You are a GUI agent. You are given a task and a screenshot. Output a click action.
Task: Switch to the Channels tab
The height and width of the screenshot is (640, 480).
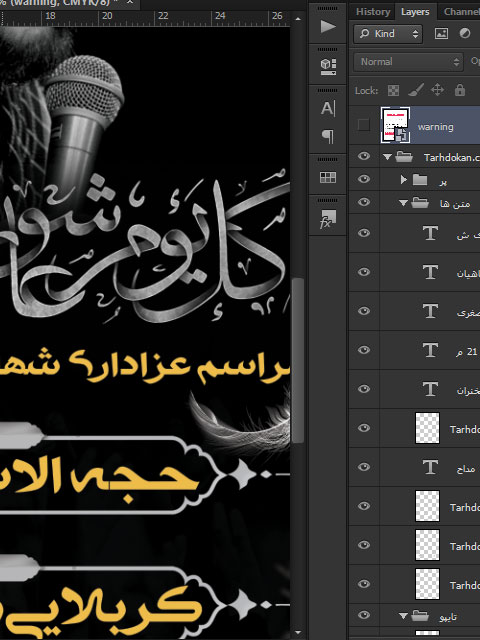[461, 12]
